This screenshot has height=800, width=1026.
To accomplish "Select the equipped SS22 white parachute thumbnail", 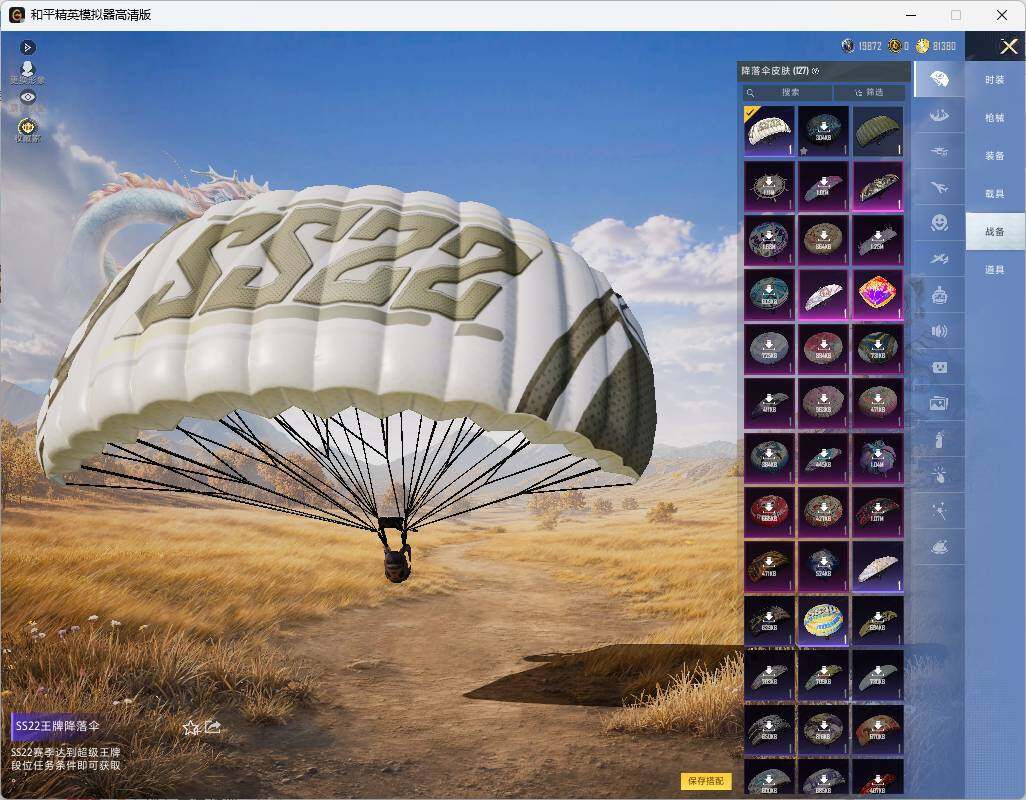I will click(770, 131).
